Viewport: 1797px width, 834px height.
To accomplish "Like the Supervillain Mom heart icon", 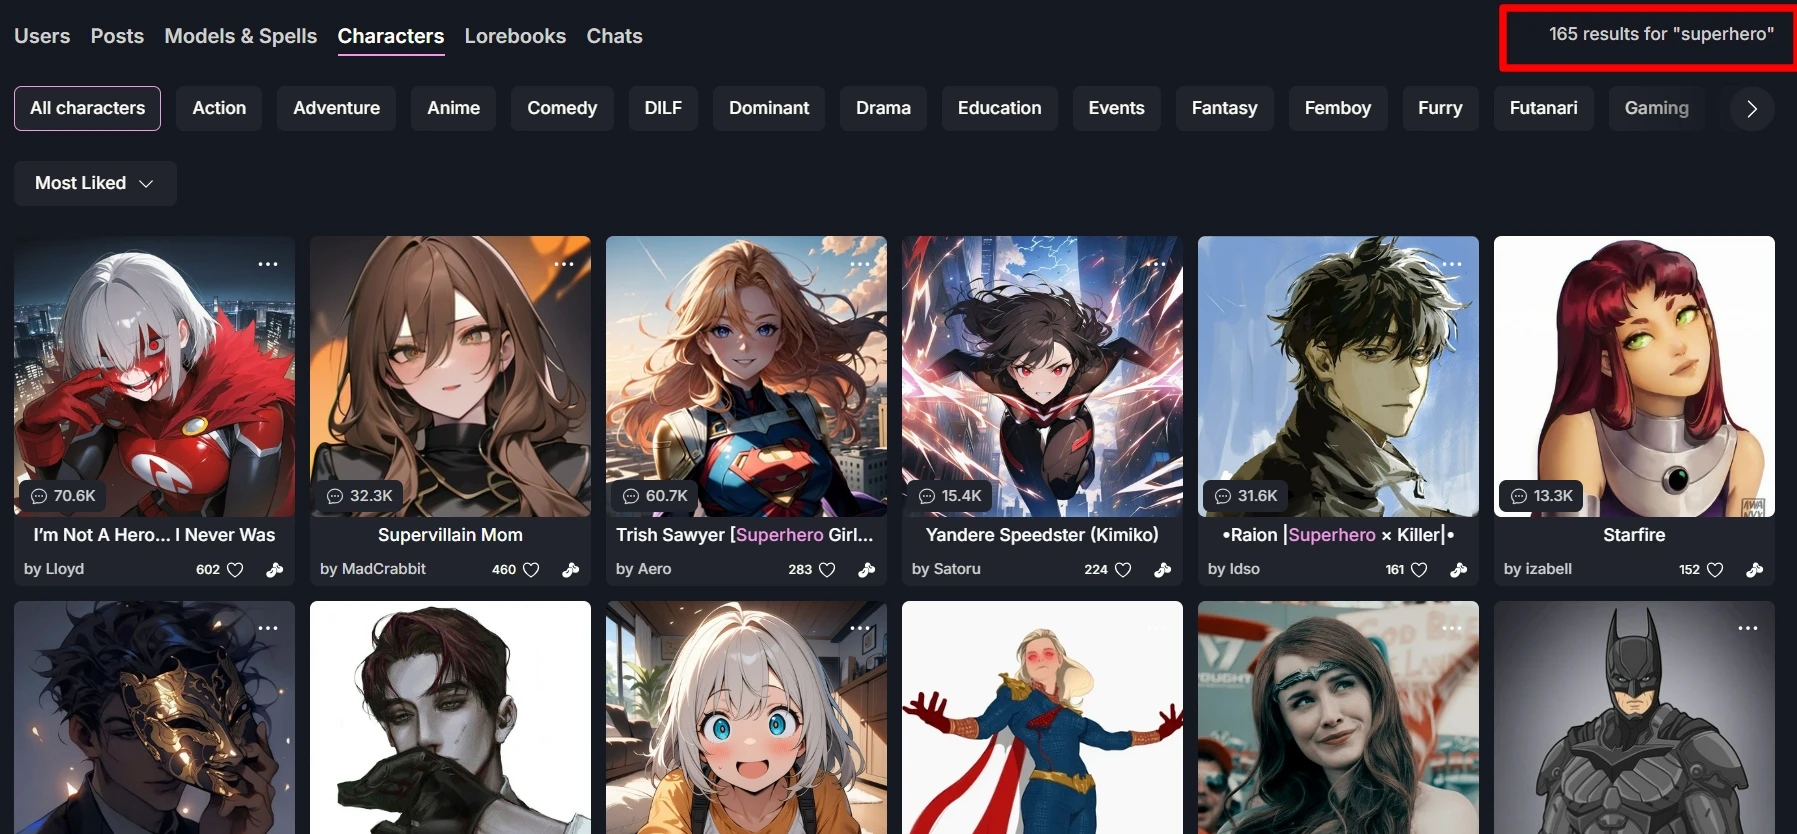I will (531, 569).
